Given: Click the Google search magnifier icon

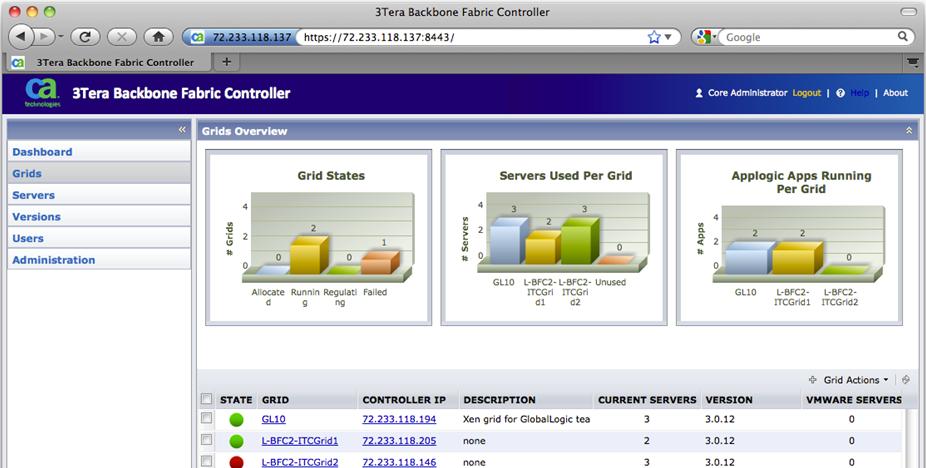Looking at the screenshot, I should (x=903, y=37).
